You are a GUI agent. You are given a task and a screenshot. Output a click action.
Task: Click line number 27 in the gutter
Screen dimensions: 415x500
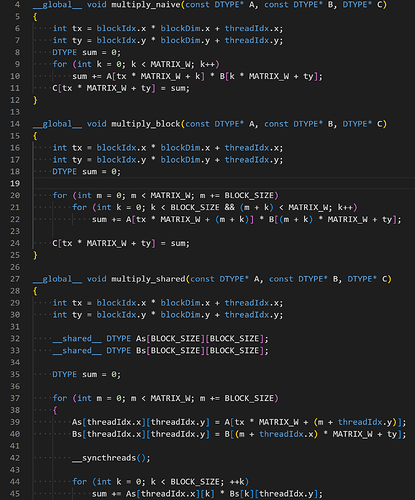point(15,279)
